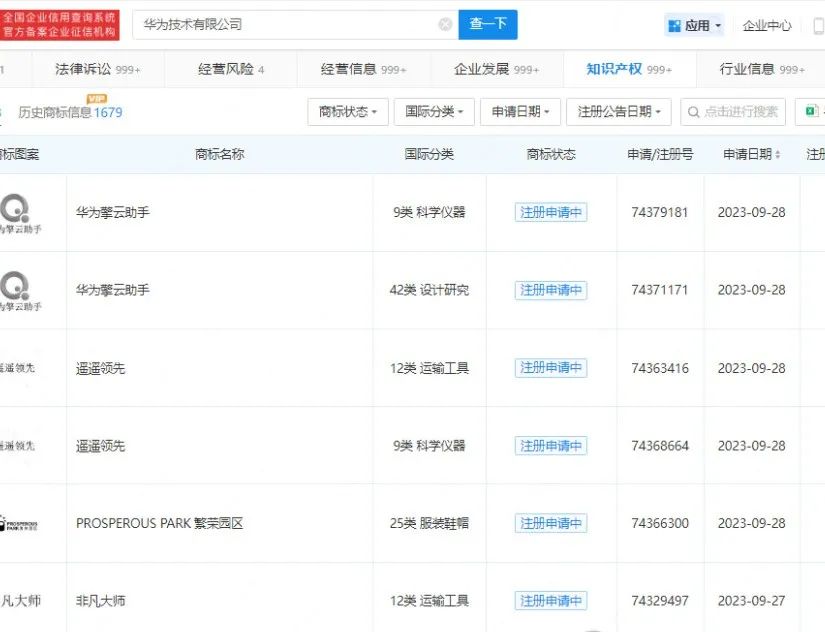Click 非凡大师 trademark name
The height and width of the screenshot is (632, 825).
[100, 600]
